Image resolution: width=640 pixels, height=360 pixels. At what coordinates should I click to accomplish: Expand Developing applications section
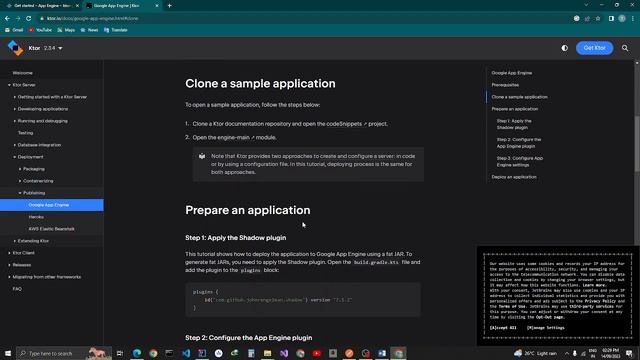[15, 109]
